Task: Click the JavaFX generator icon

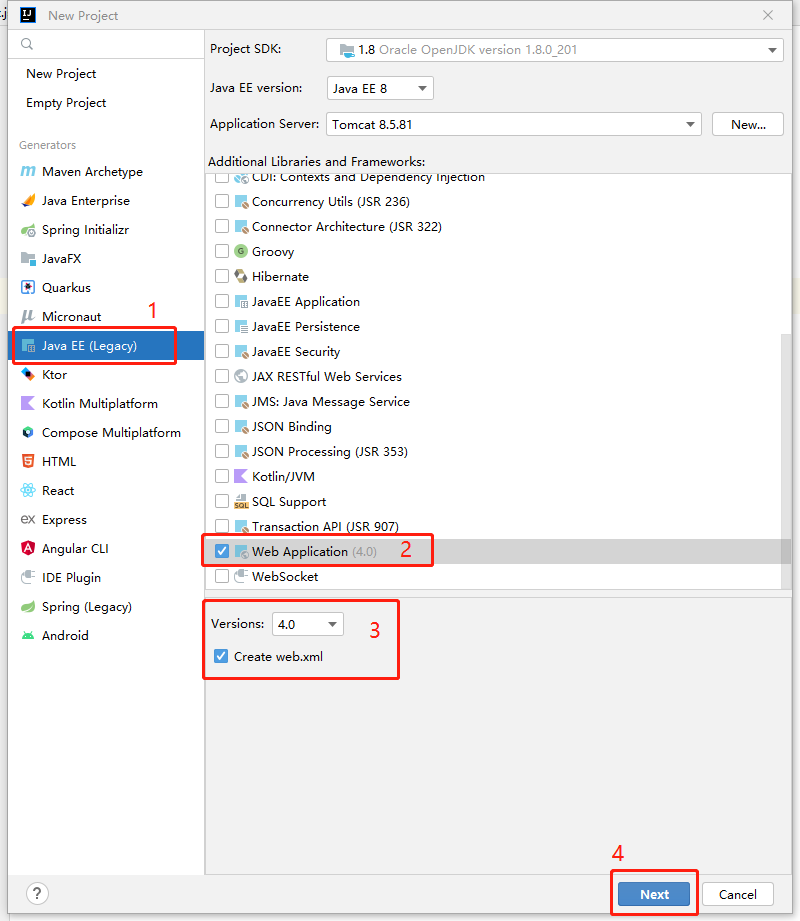Action: (28, 258)
